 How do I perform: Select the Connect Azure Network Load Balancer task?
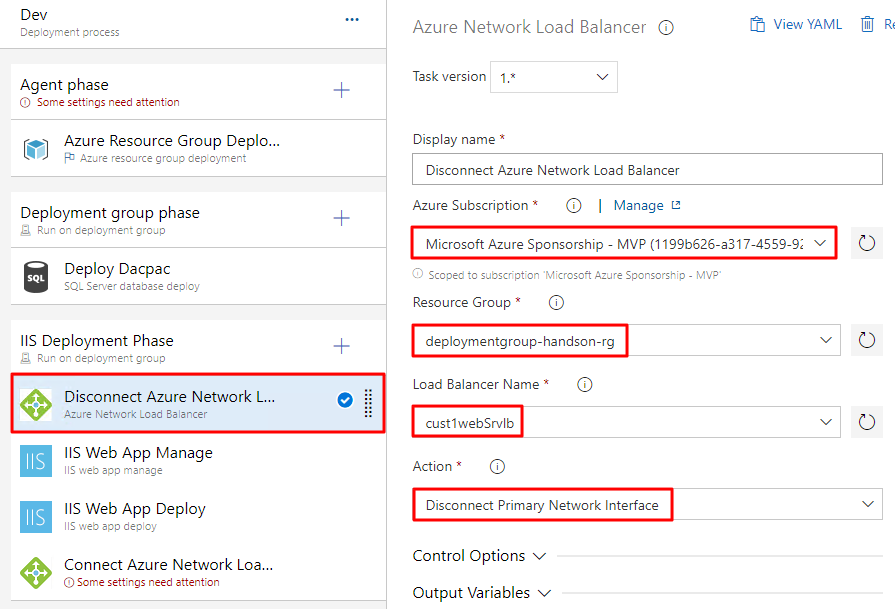click(x=198, y=572)
